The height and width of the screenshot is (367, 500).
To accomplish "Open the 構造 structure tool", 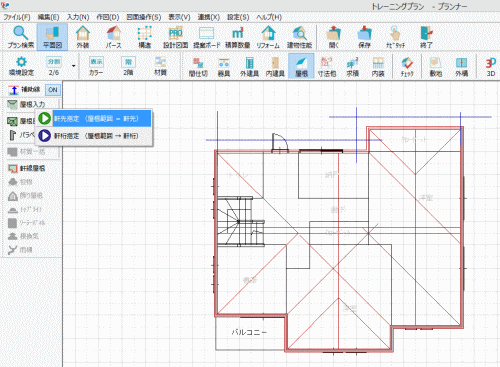I will coord(144,37).
